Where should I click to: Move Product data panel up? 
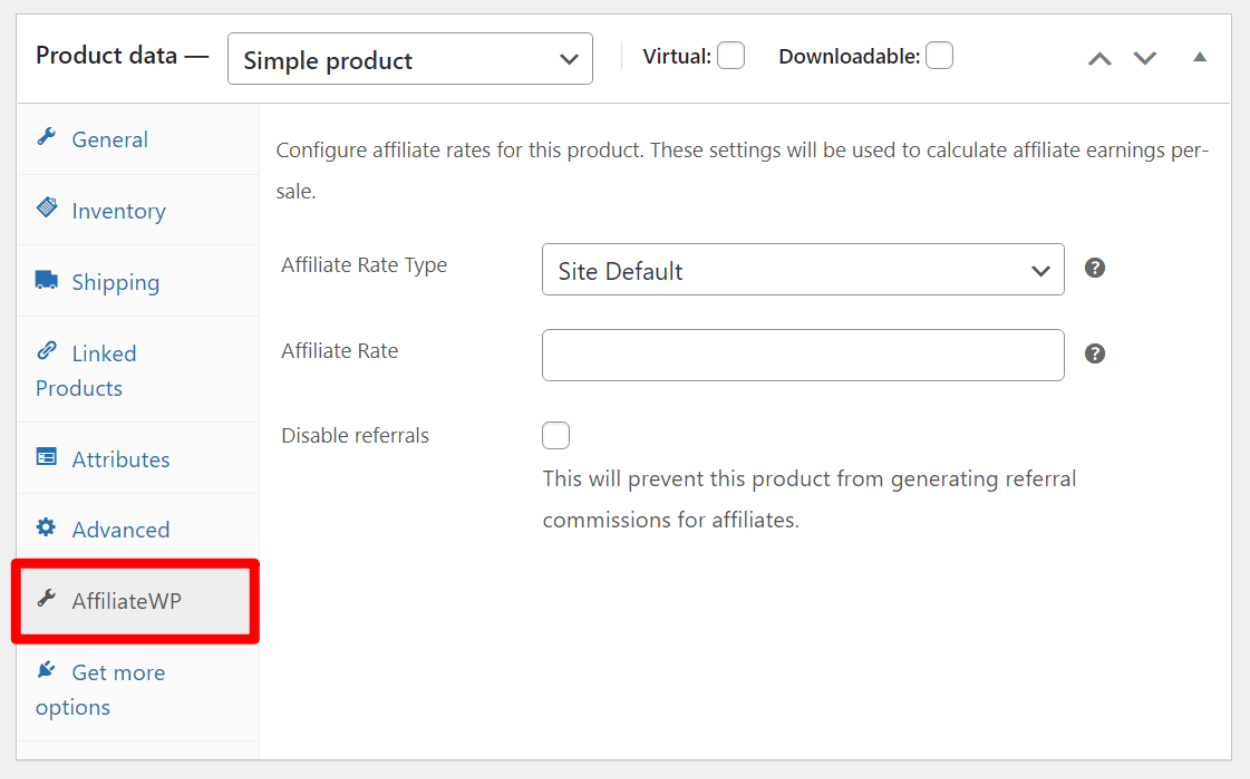(x=1100, y=58)
